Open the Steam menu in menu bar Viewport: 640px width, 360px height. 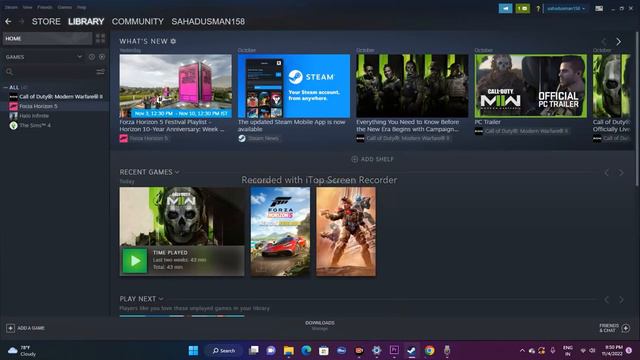coord(11,7)
